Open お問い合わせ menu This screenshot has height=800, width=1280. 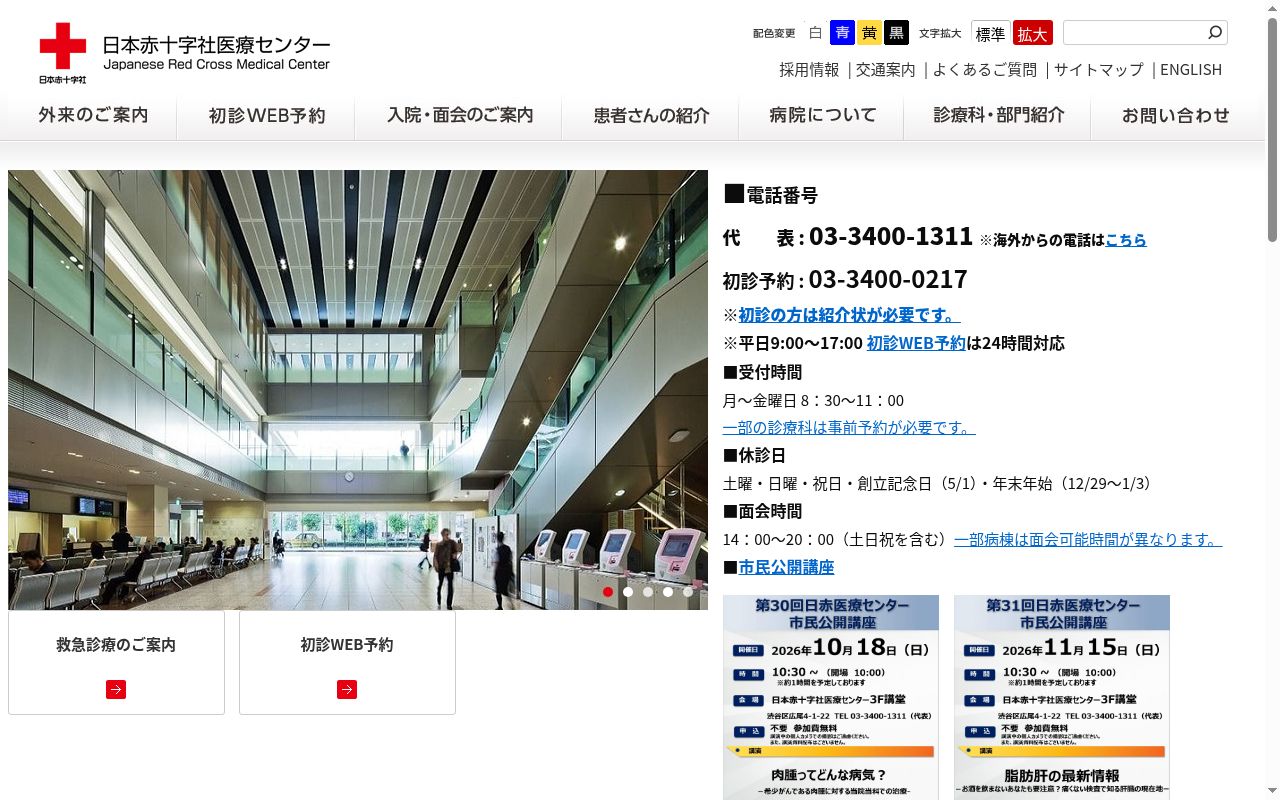pos(1175,116)
